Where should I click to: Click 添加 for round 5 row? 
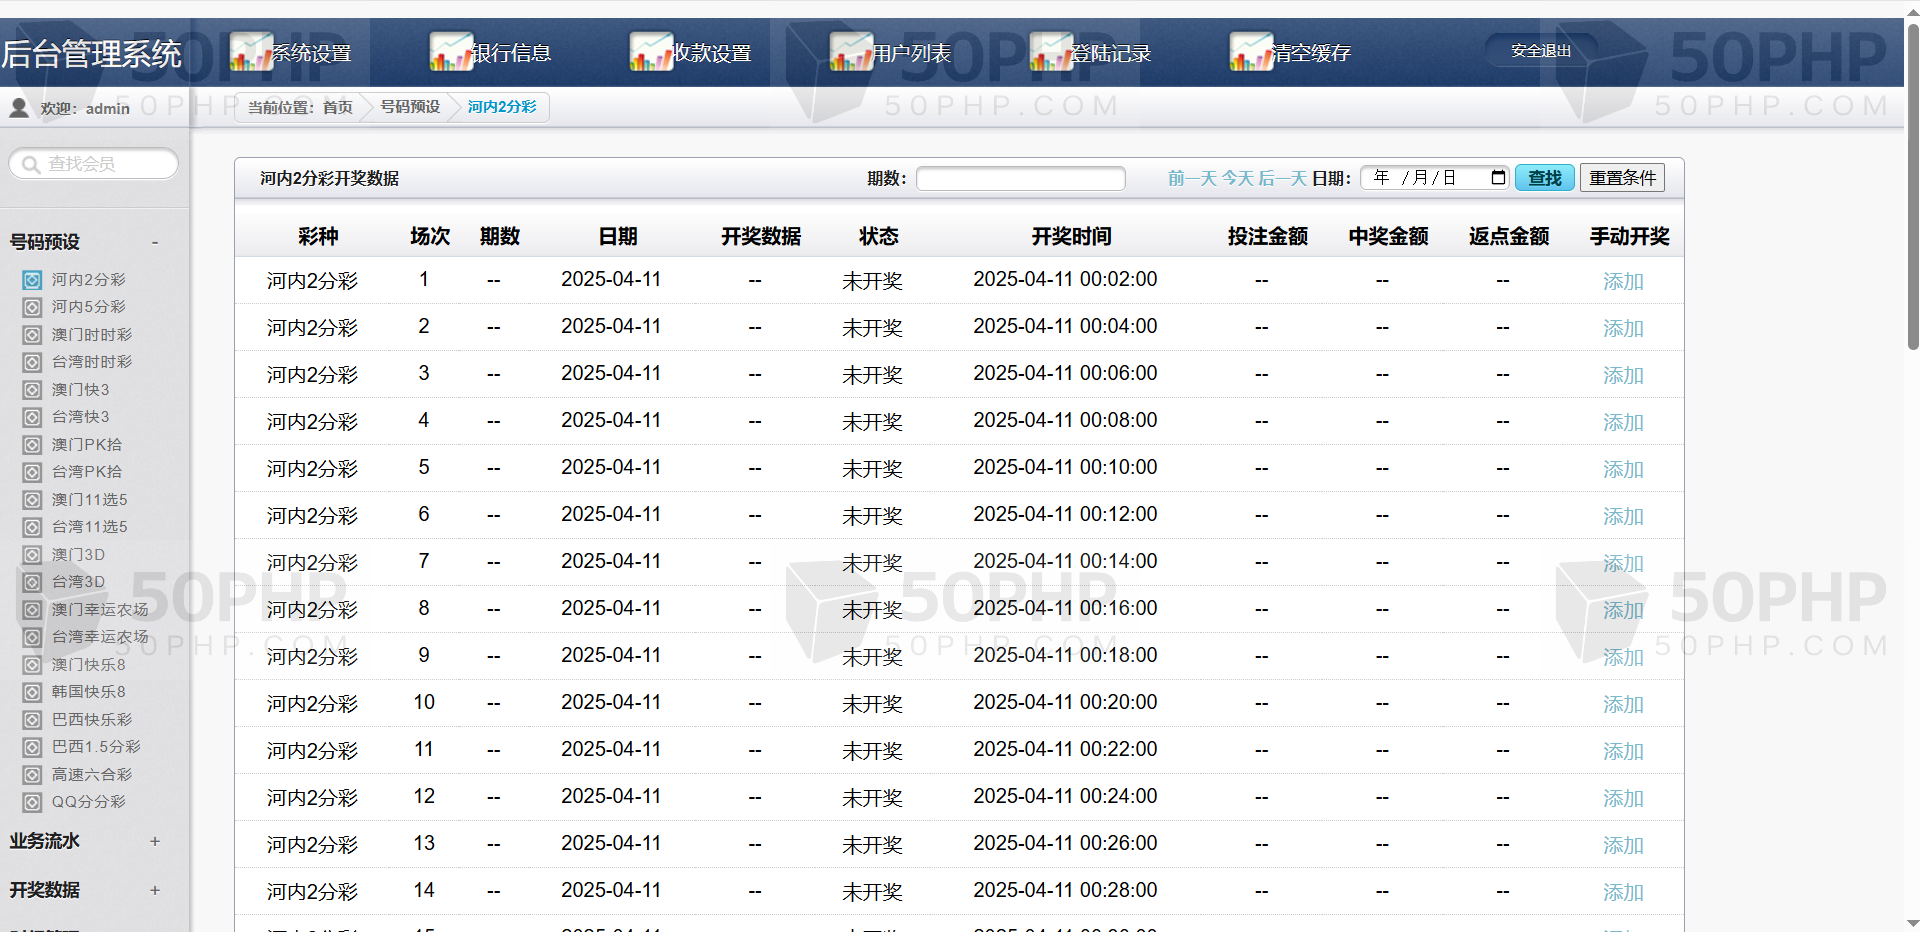1622,469
